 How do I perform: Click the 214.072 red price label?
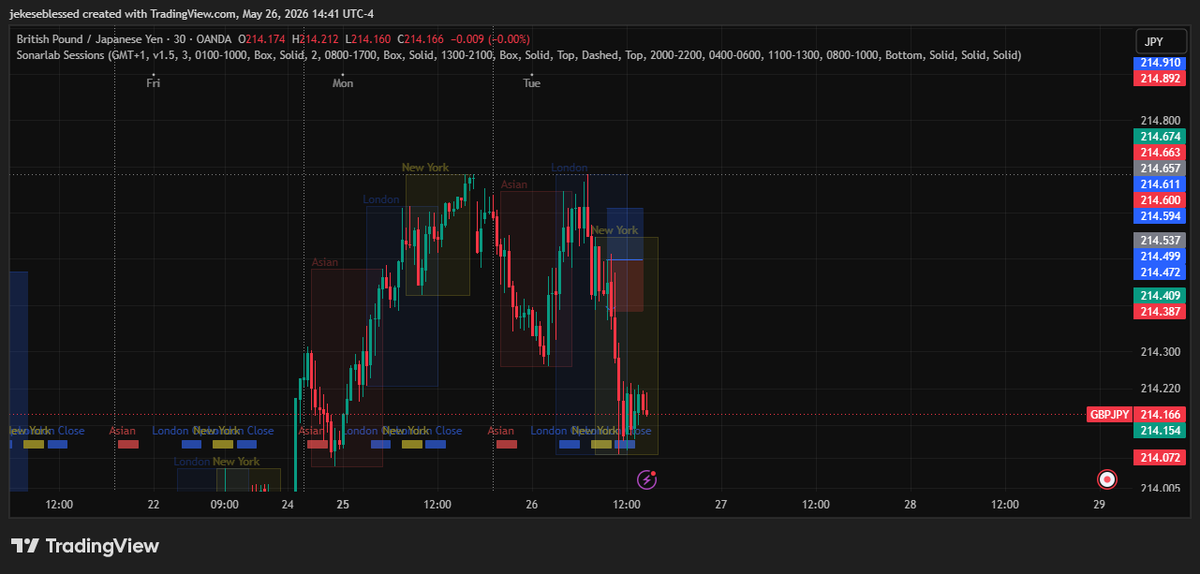click(1160, 457)
